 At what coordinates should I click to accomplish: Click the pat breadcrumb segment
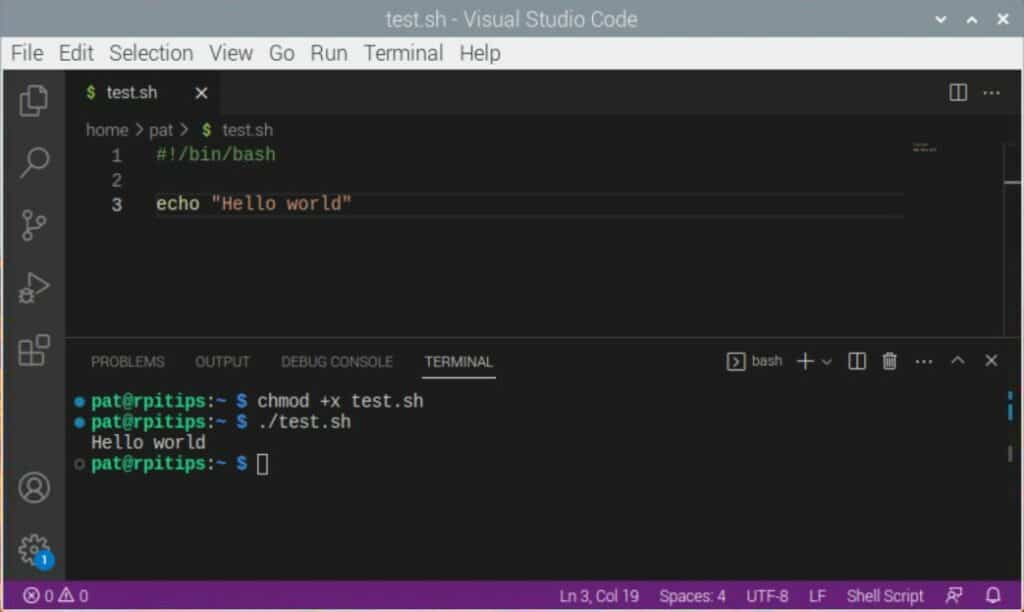(161, 130)
